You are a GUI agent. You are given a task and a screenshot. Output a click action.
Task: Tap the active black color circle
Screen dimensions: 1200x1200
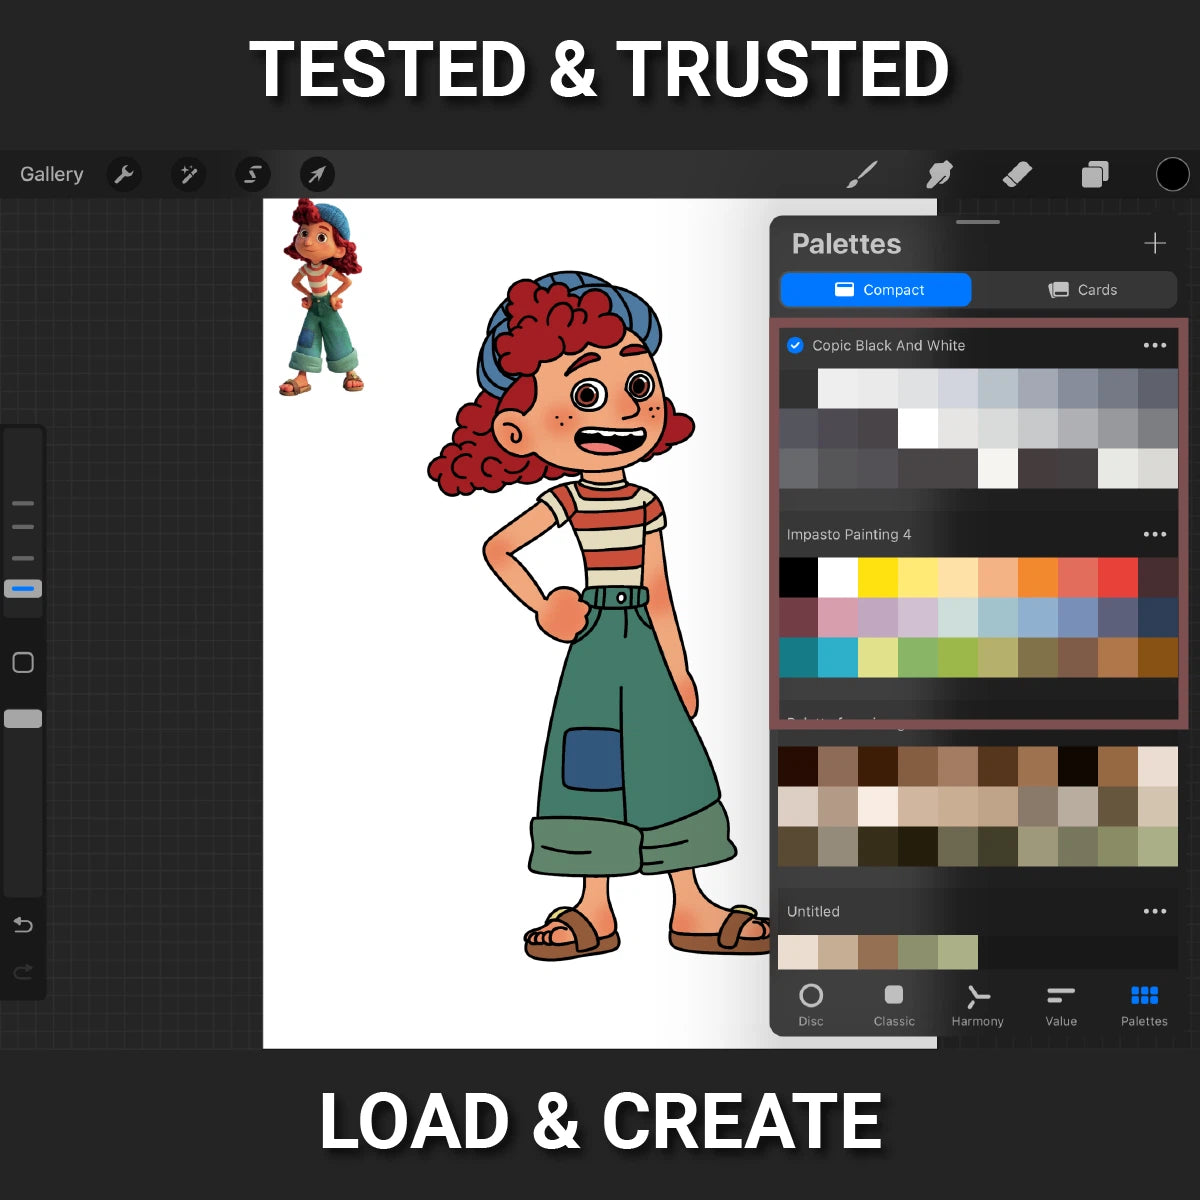(1172, 174)
